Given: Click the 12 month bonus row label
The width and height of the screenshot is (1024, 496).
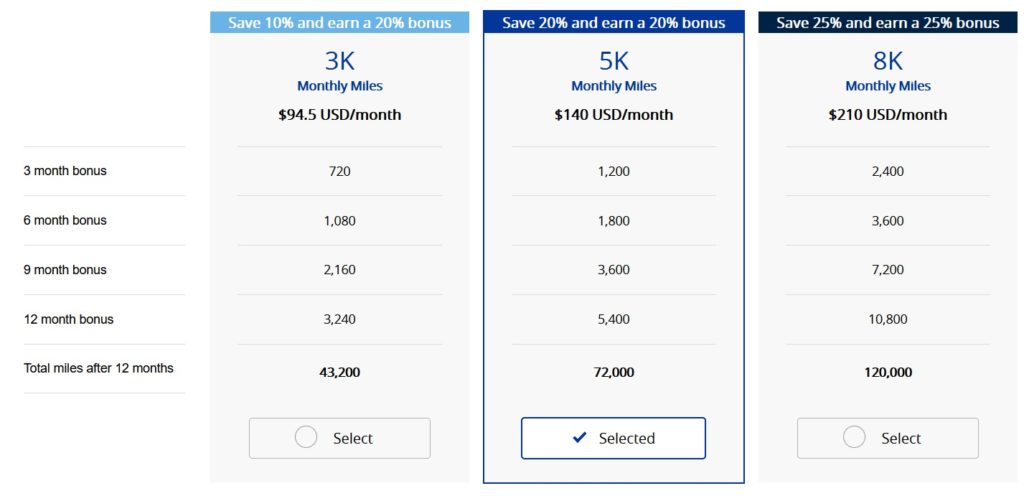Looking at the screenshot, I should pyautogui.click(x=68, y=320).
